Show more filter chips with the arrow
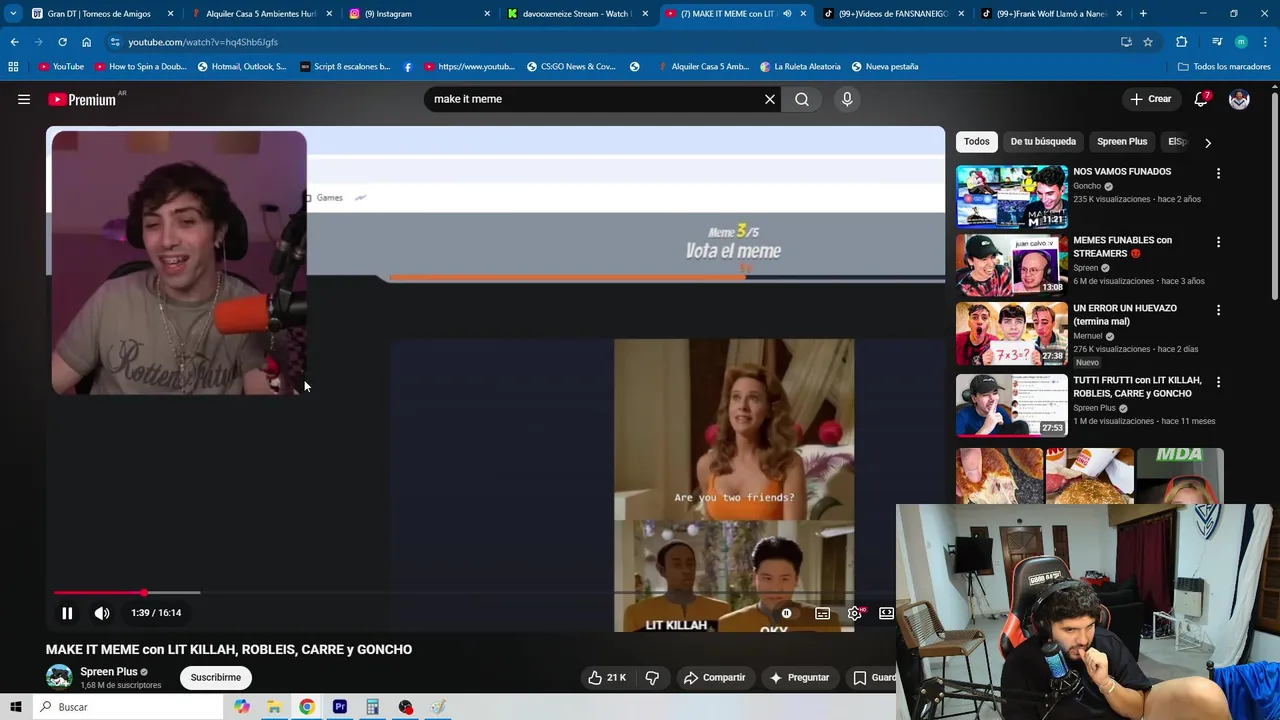This screenshot has height=720, width=1280. pyautogui.click(x=1208, y=143)
